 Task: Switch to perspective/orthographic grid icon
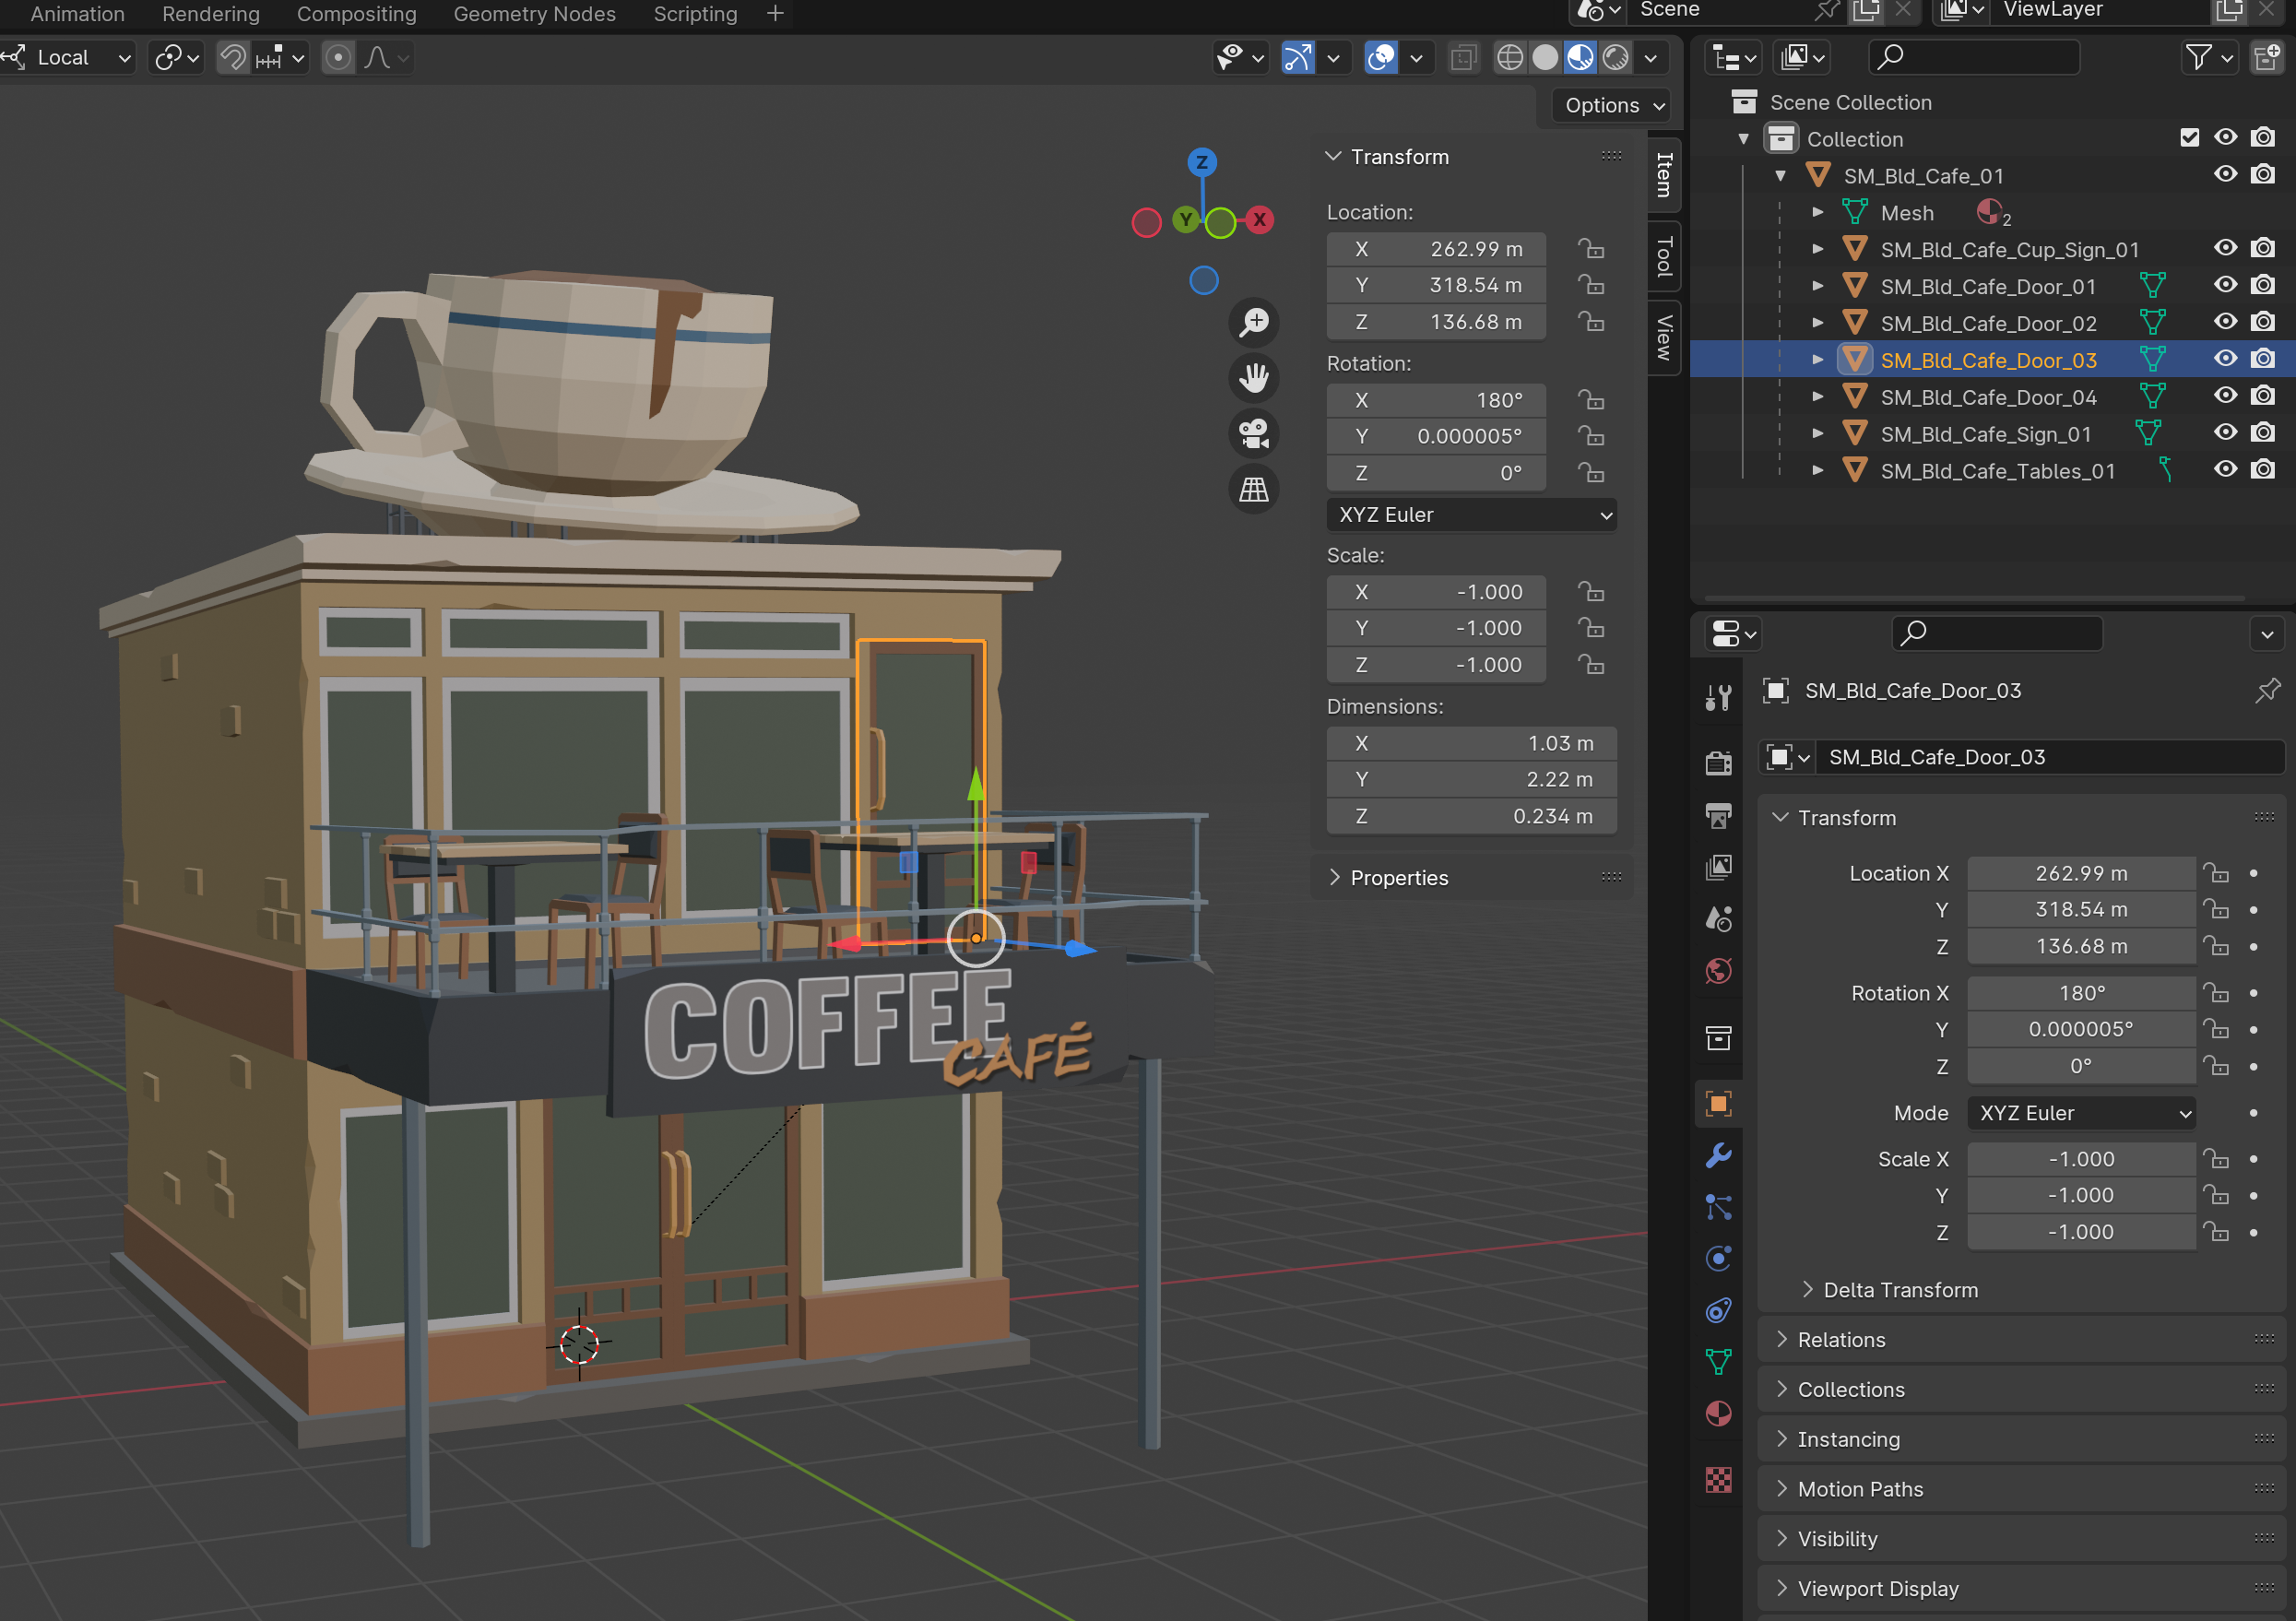pos(1253,489)
